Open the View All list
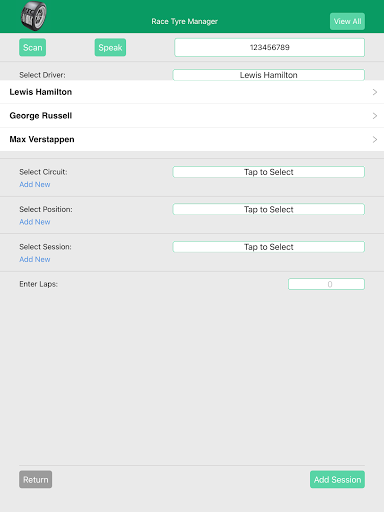The width and height of the screenshot is (384, 512). click(347, 21)
